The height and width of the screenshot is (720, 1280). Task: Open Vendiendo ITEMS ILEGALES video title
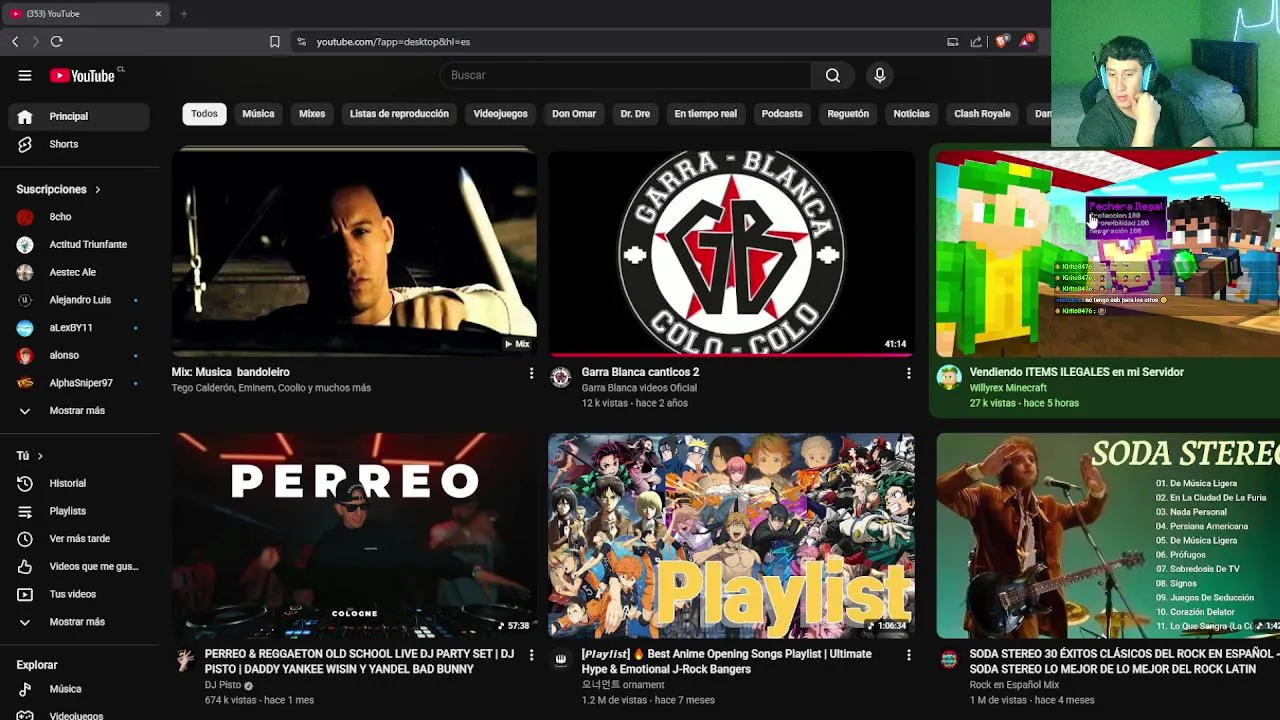click(x=1076, y=372)
